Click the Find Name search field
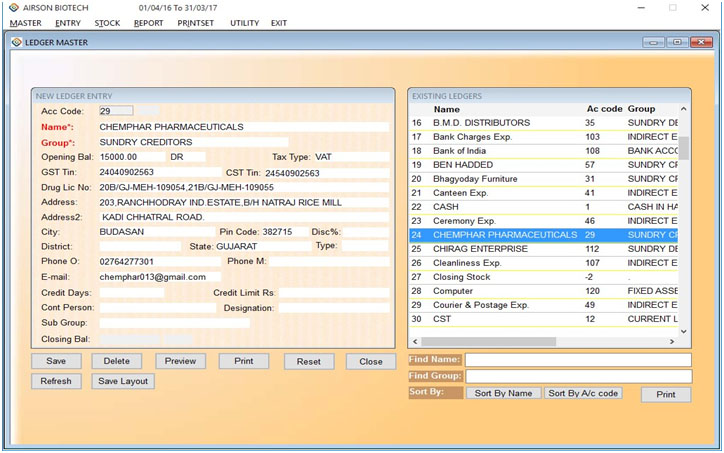 pyautogui.click(x=577, y=360)
